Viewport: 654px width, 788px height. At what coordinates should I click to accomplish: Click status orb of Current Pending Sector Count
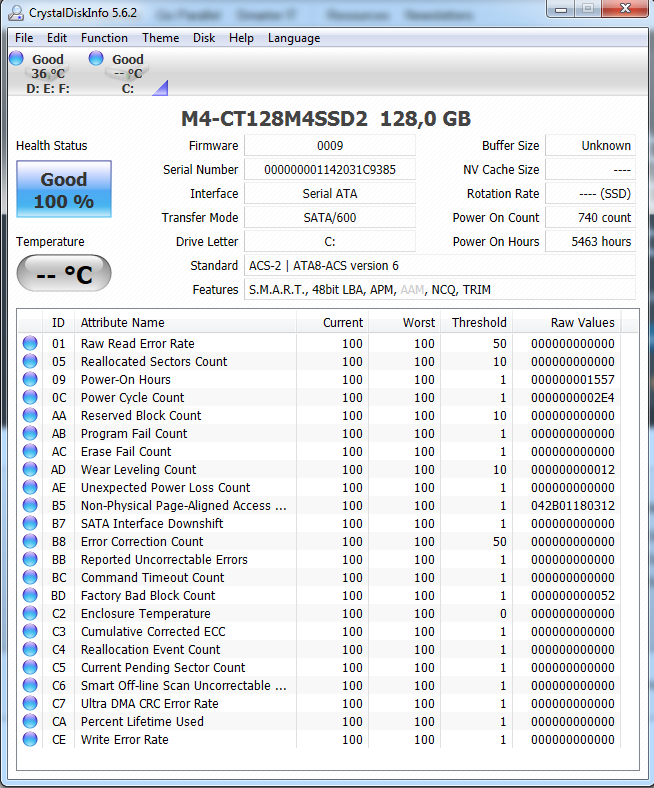(x=30, y=667)
